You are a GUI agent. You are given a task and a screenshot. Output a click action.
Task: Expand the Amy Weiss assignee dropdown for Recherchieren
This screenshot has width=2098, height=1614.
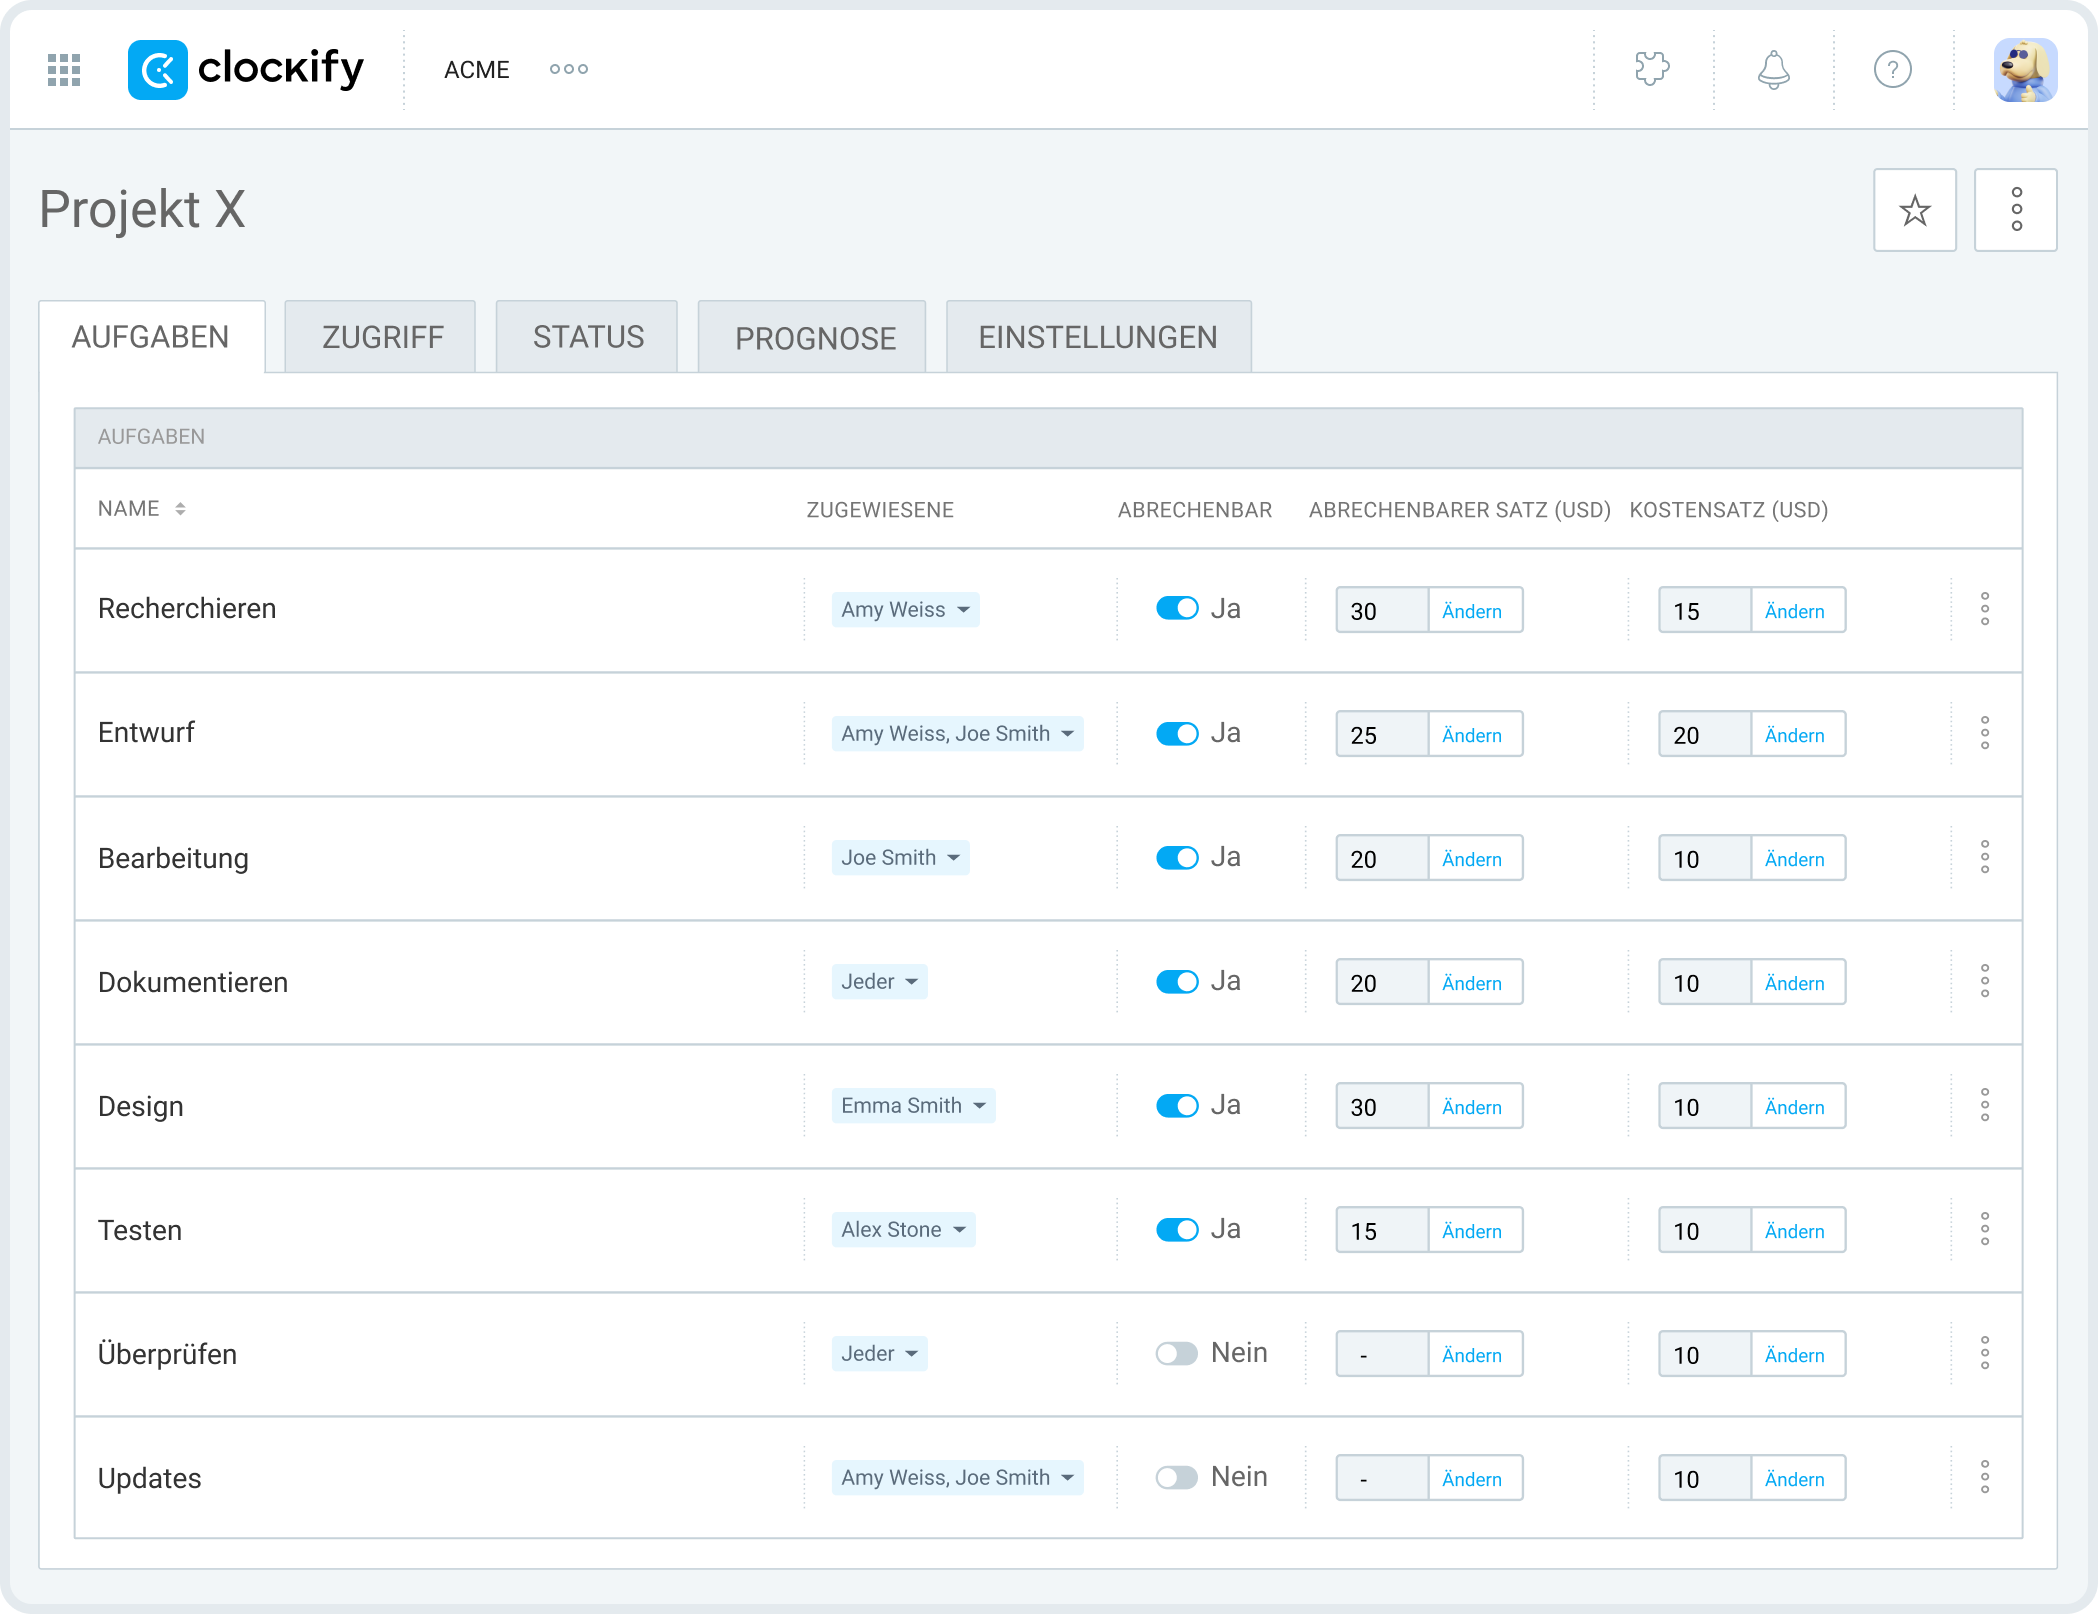click(905, 610)
